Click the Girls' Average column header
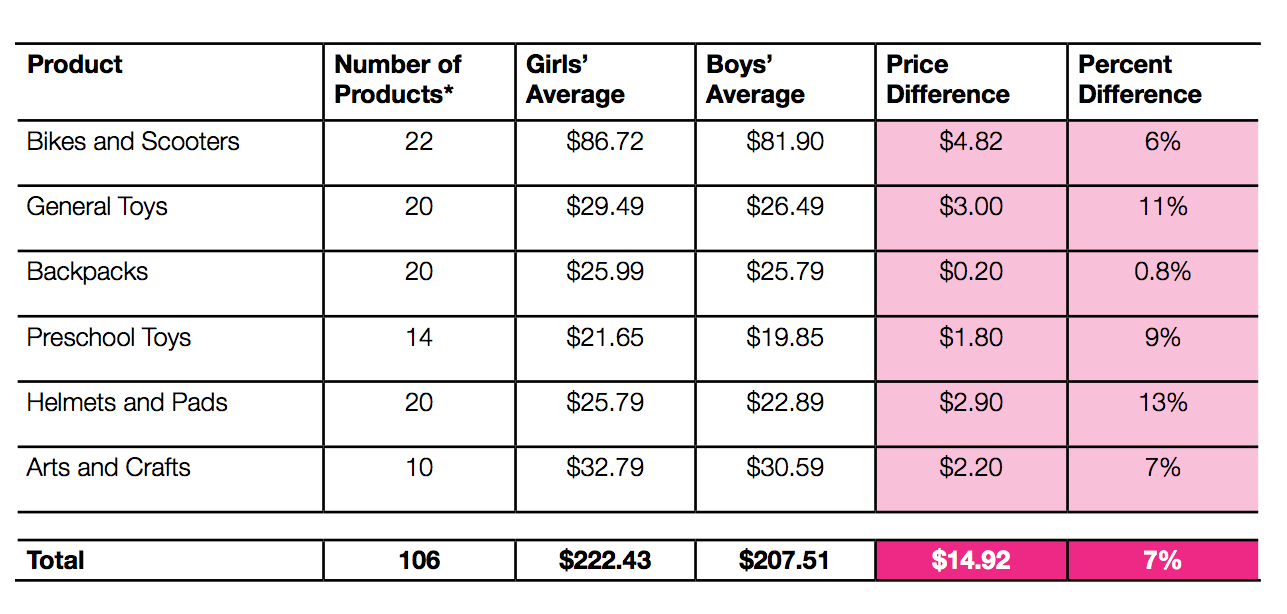Screen dimensions: 1287x614 (x=575, y=80)
